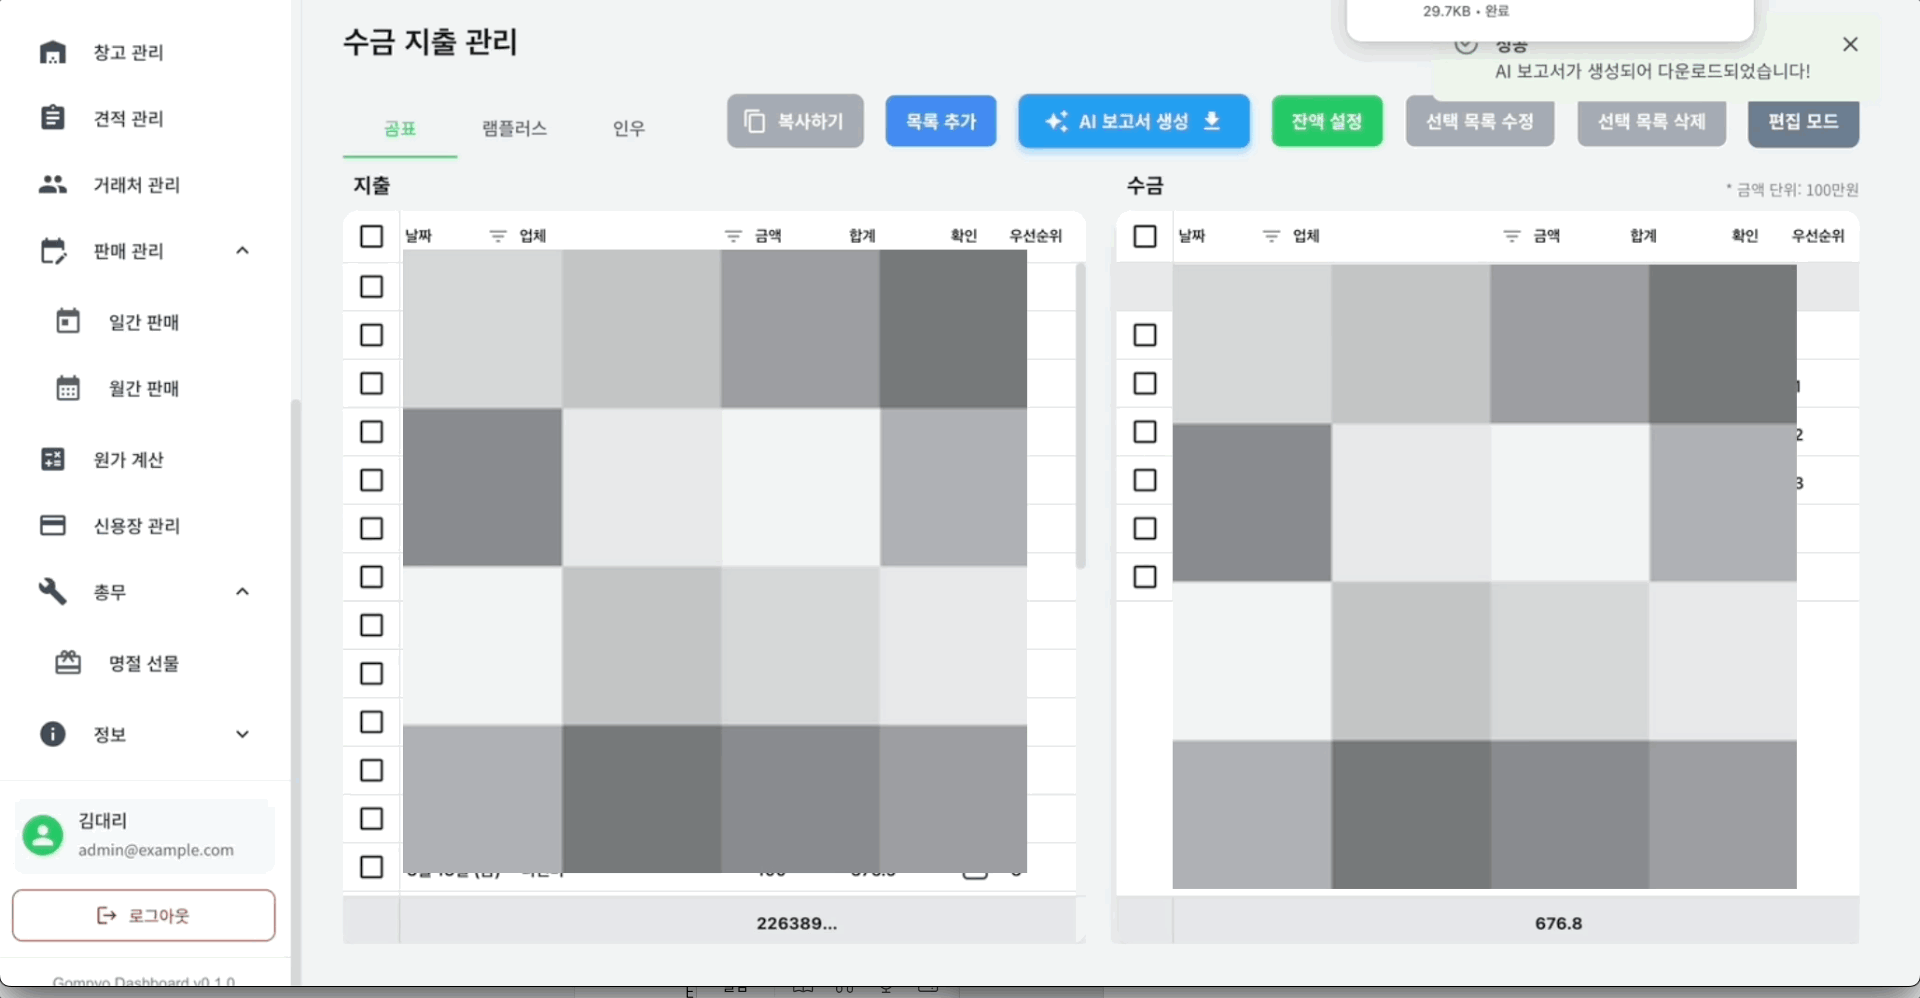
Task: Collapse the 판매 관리 menu chevron
Action: click(x=242, y=250)
